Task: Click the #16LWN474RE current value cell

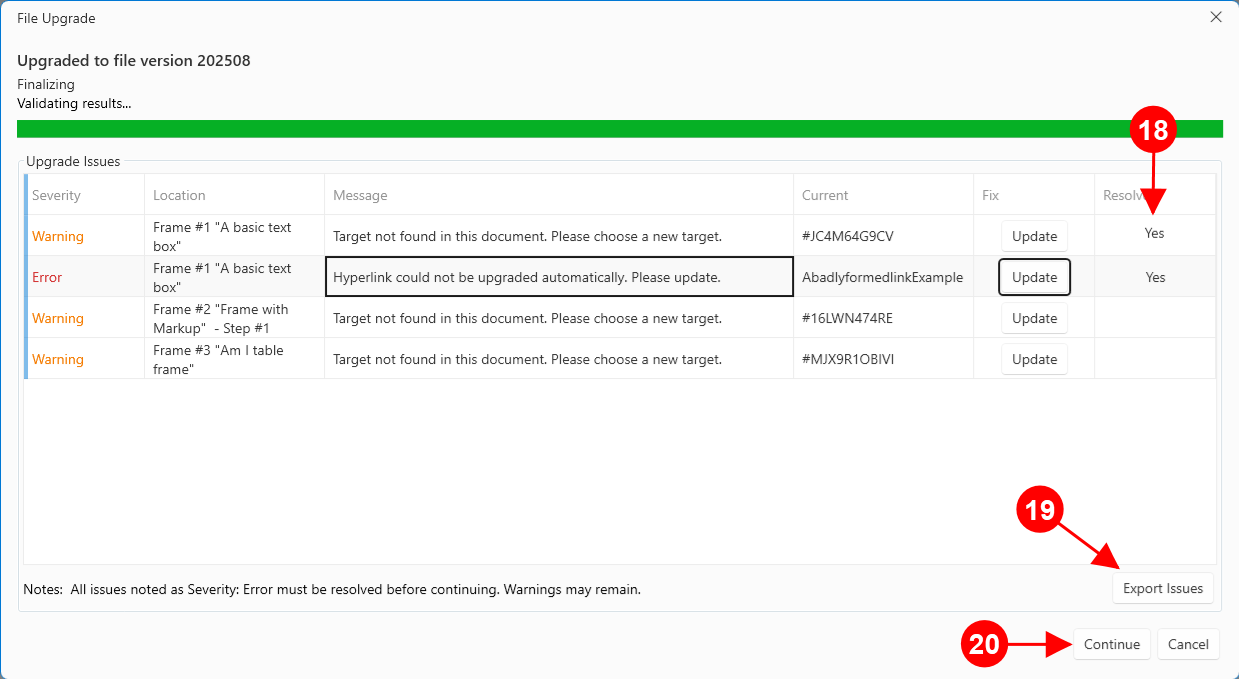Action: [848, 318]
